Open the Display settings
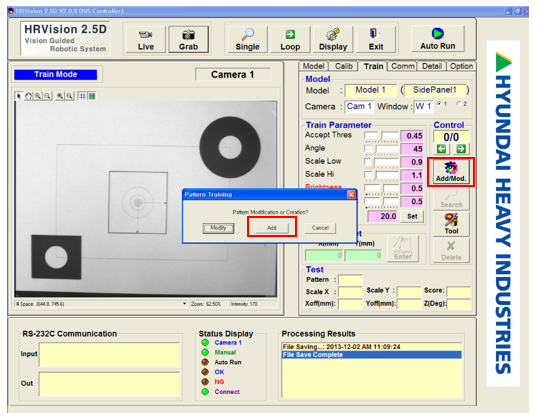 [333, 40]
